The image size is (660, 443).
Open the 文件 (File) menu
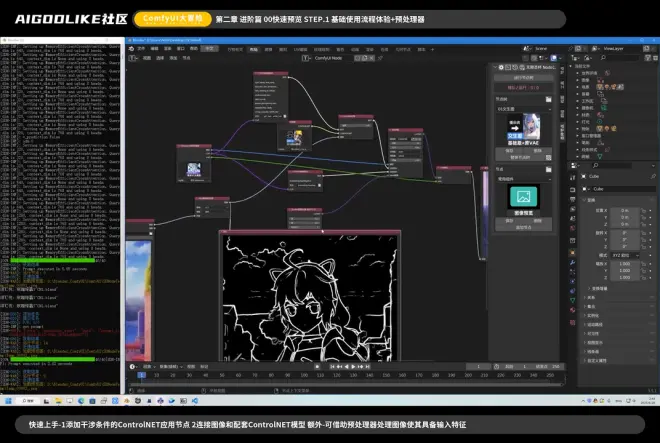pos(141,48)
